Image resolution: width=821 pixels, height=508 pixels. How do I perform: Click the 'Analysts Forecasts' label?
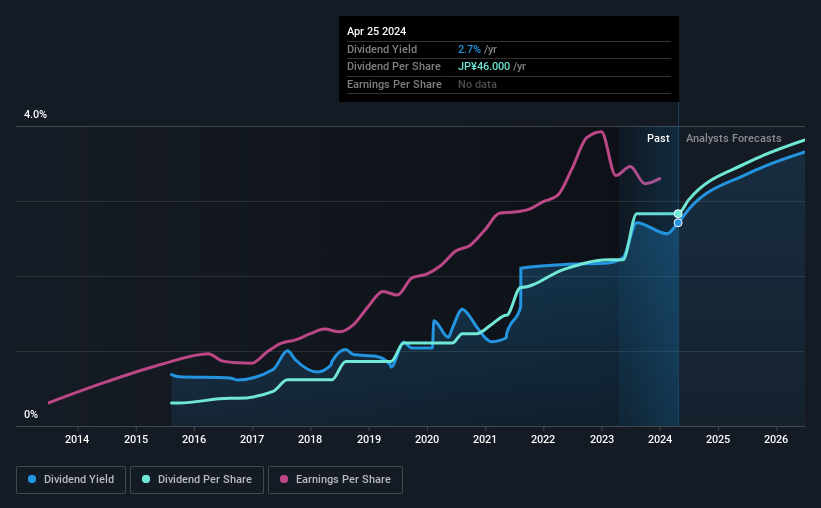pos(734,138)
